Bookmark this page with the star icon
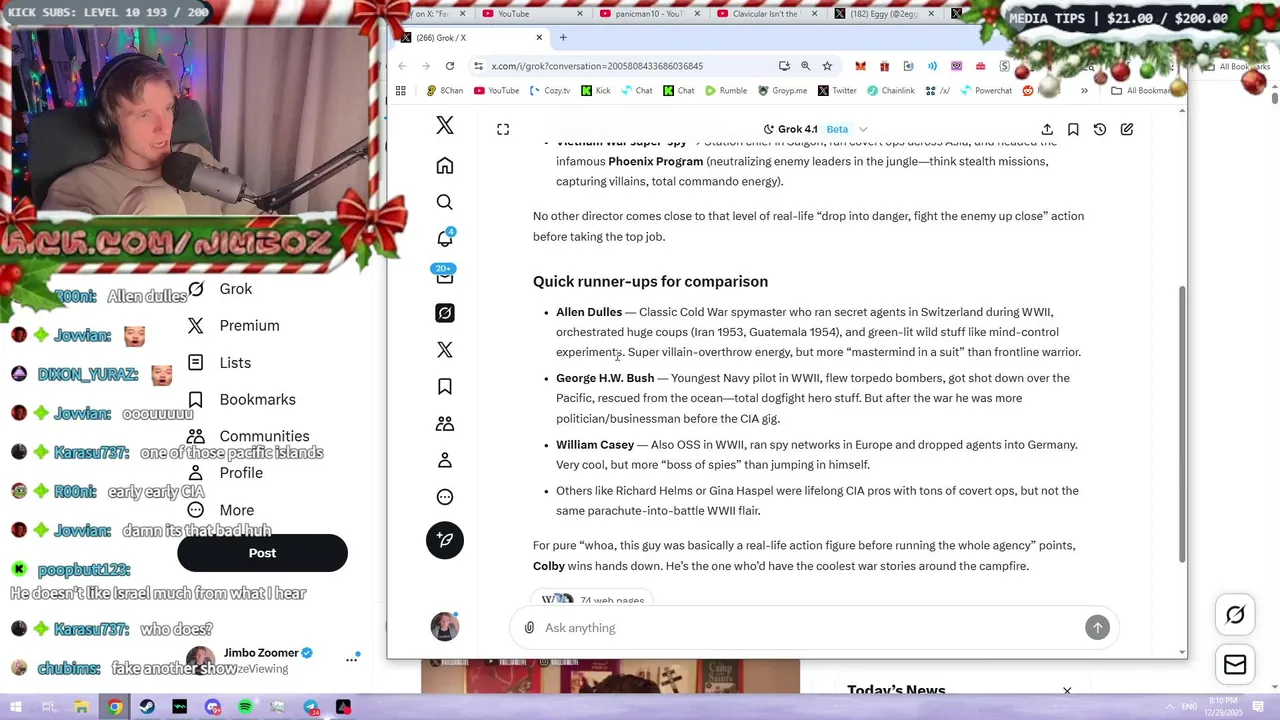This screenshot has height=720, width=1280. pos(827,66)
